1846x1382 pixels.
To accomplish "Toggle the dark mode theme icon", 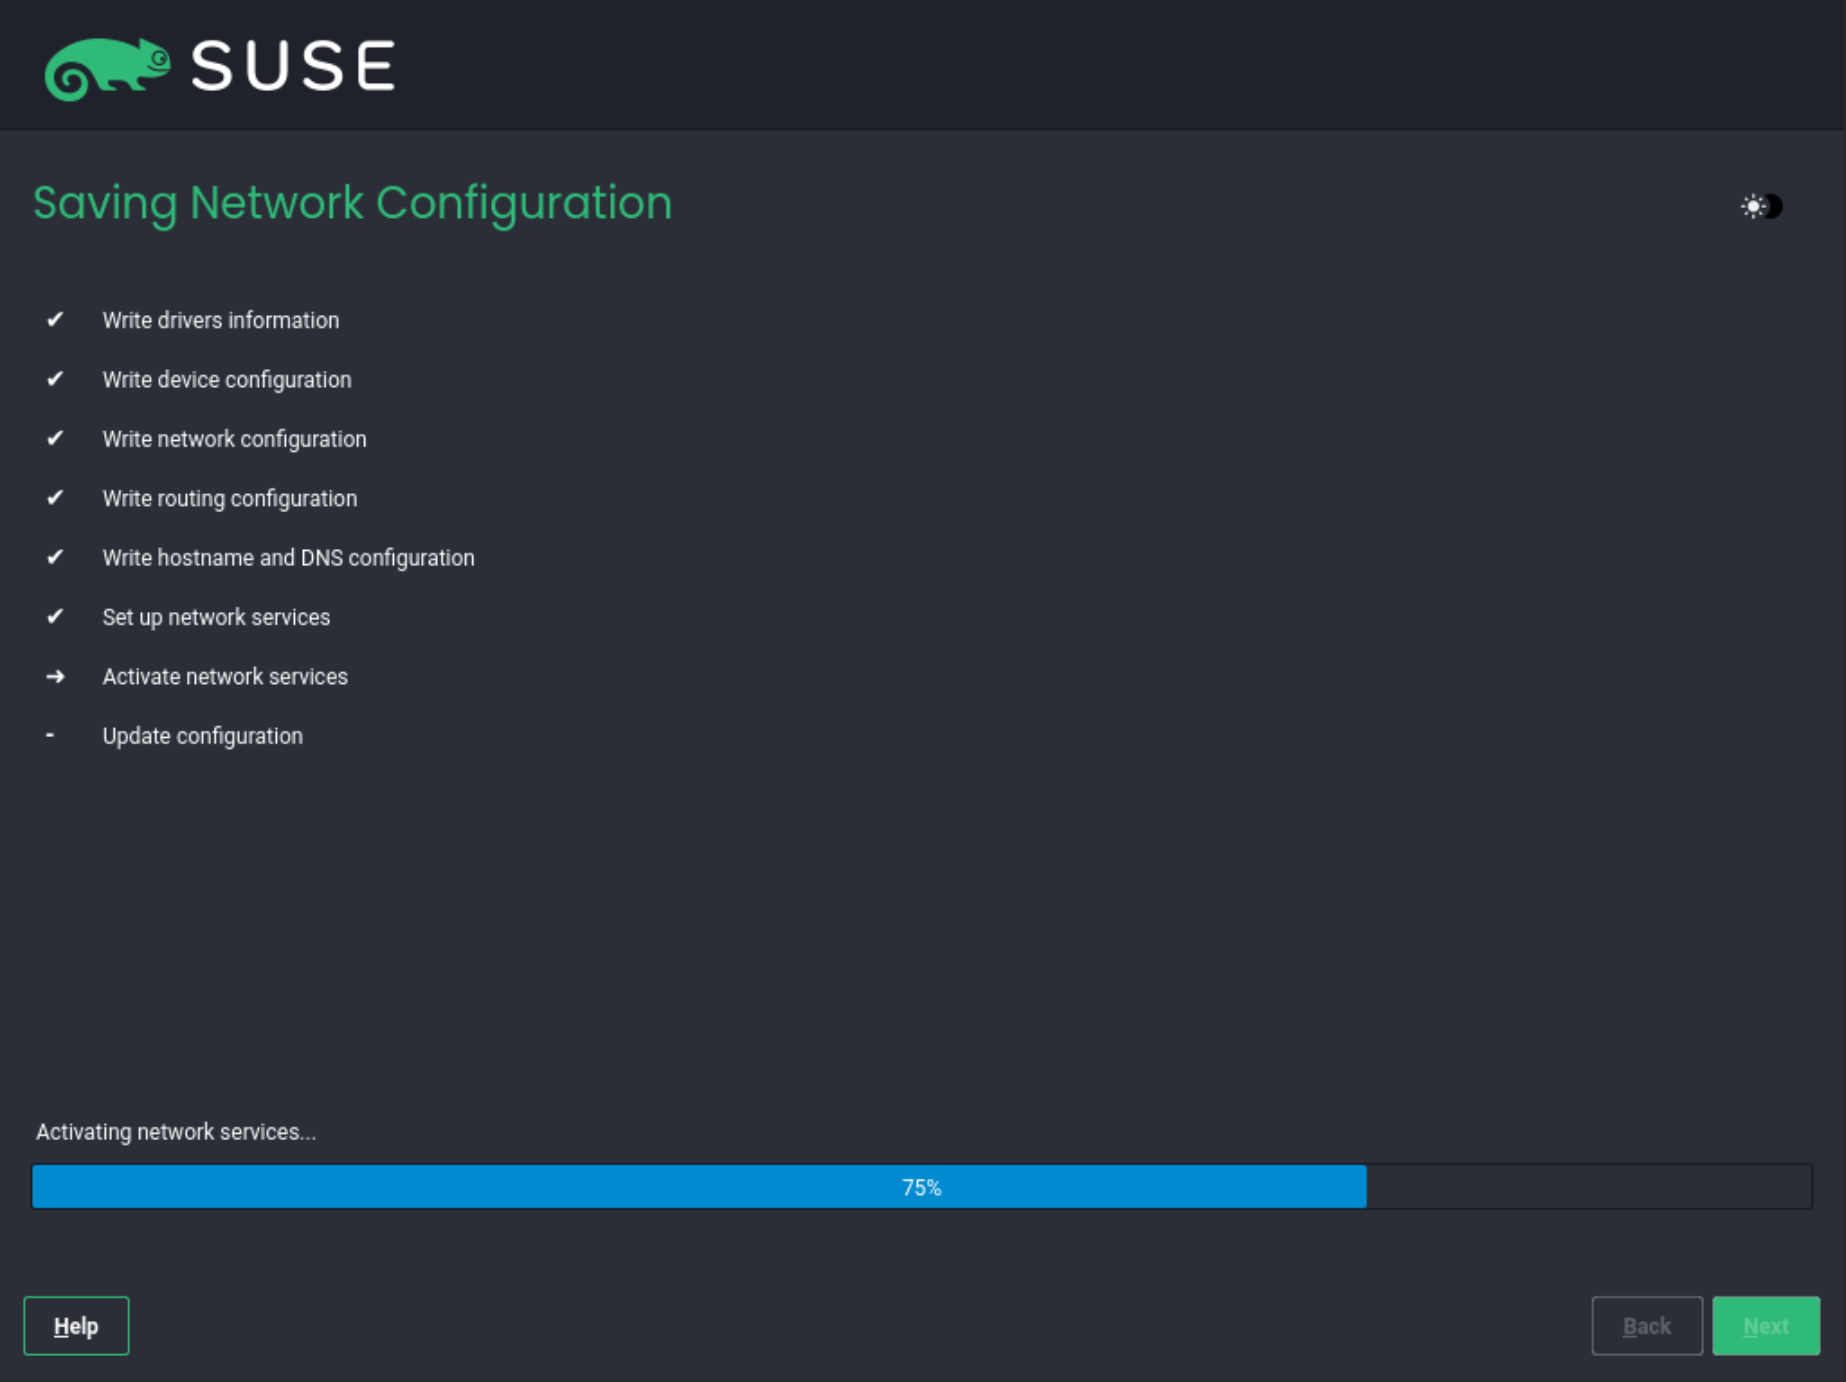I will [x=1763, y=207].
